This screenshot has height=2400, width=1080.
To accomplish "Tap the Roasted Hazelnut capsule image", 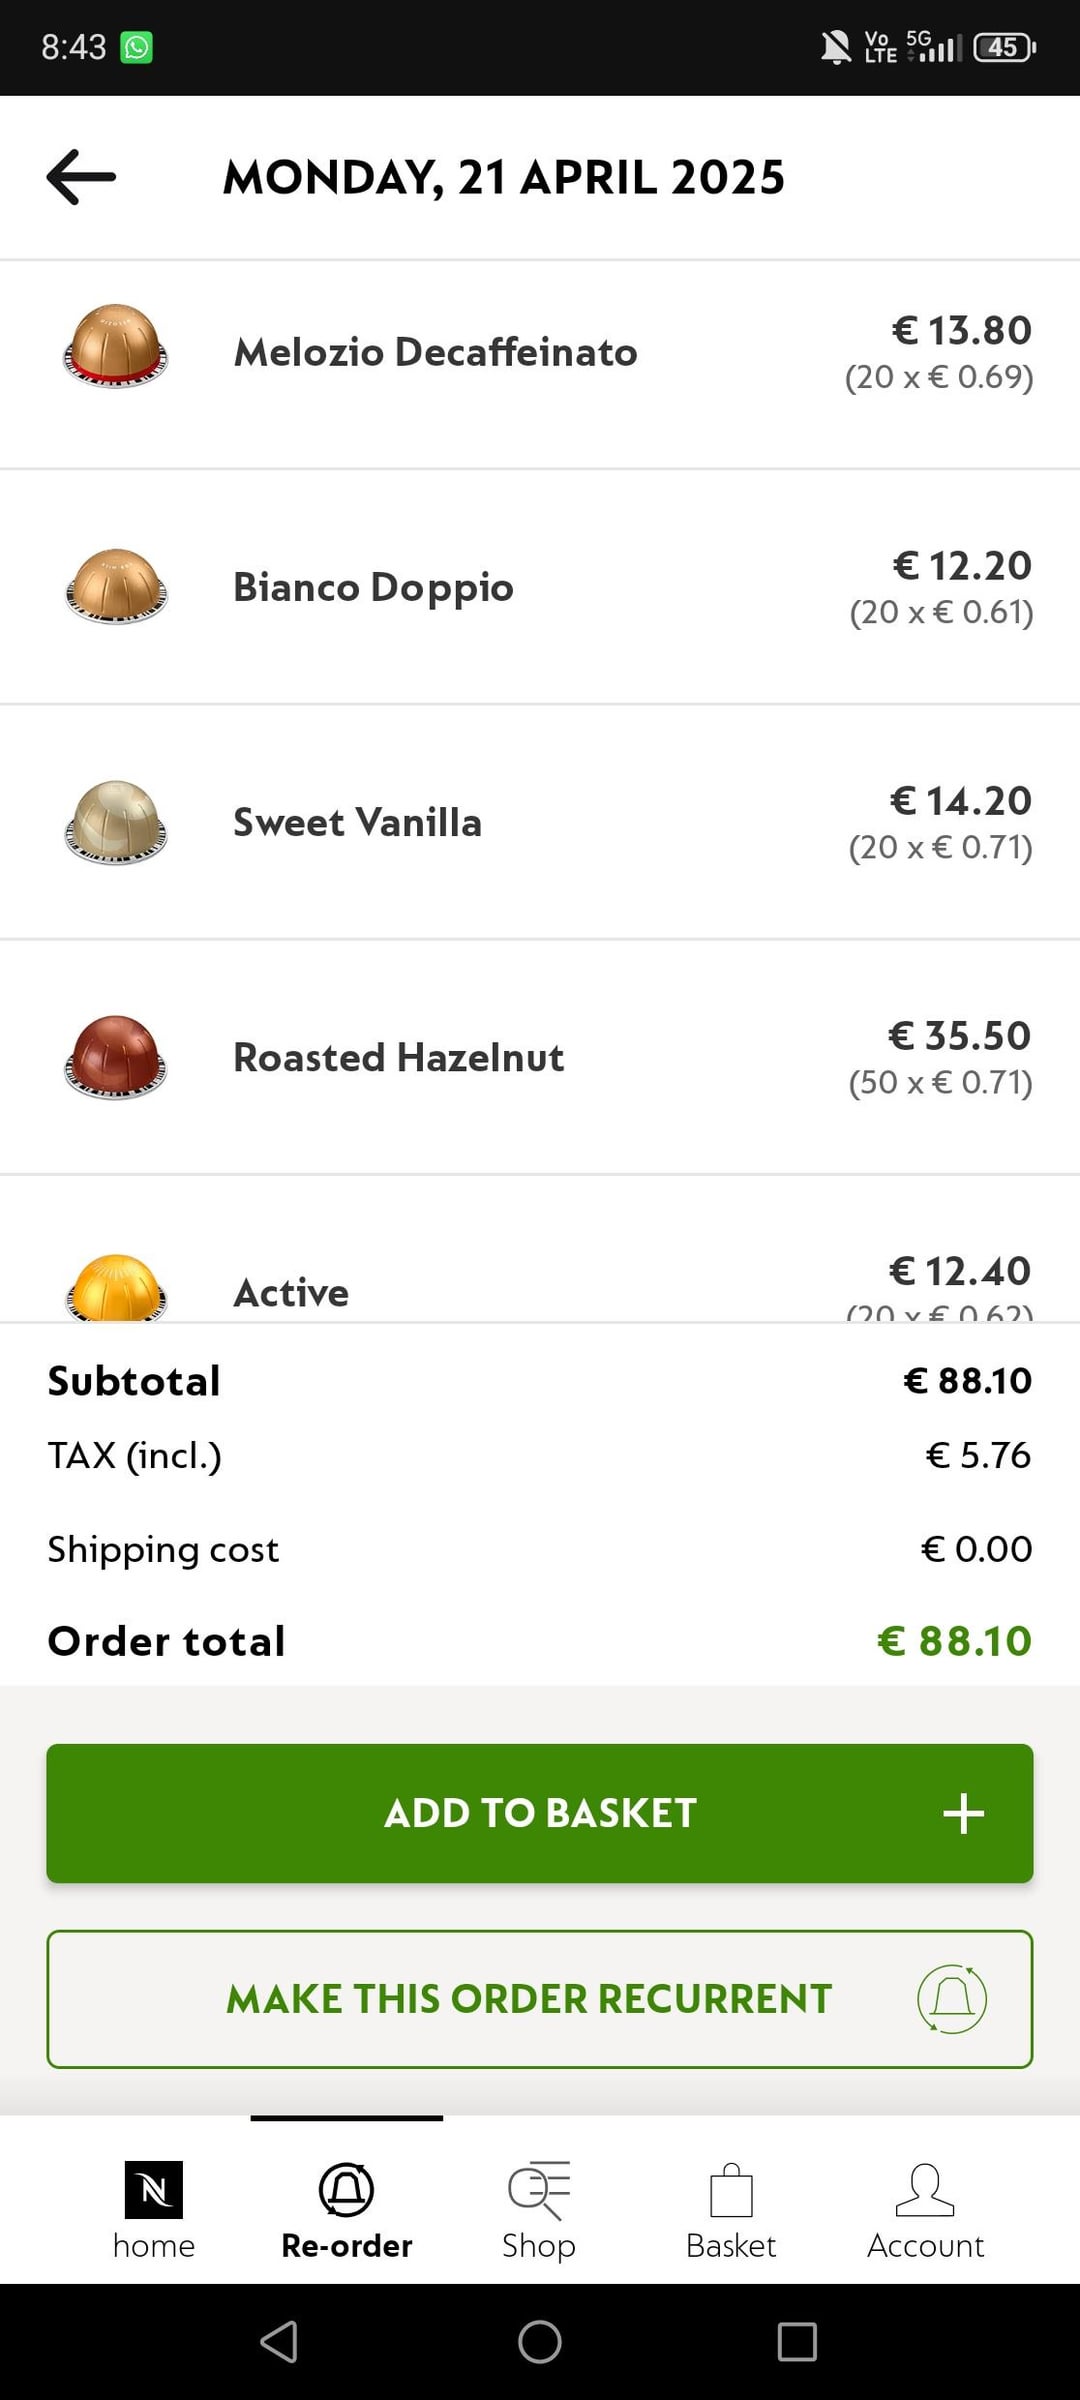I will click(115, 1057).
